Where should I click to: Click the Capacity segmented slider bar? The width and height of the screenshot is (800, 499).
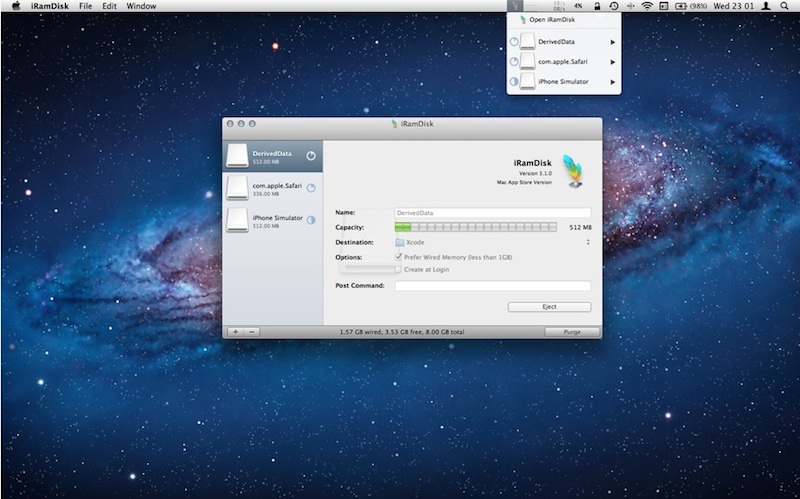pos(476,227)
